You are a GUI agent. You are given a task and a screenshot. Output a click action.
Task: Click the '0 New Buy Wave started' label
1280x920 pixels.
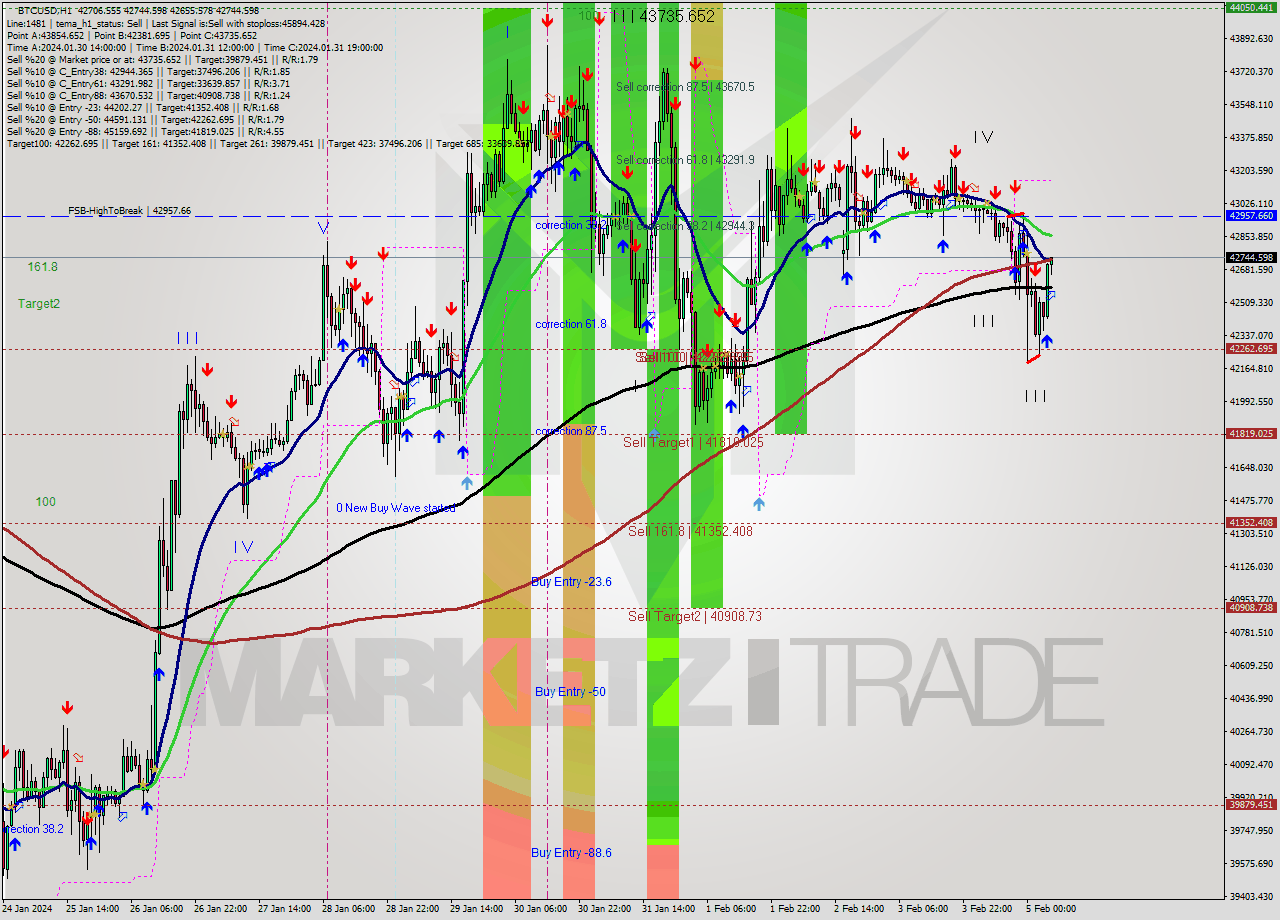(395, 508)
